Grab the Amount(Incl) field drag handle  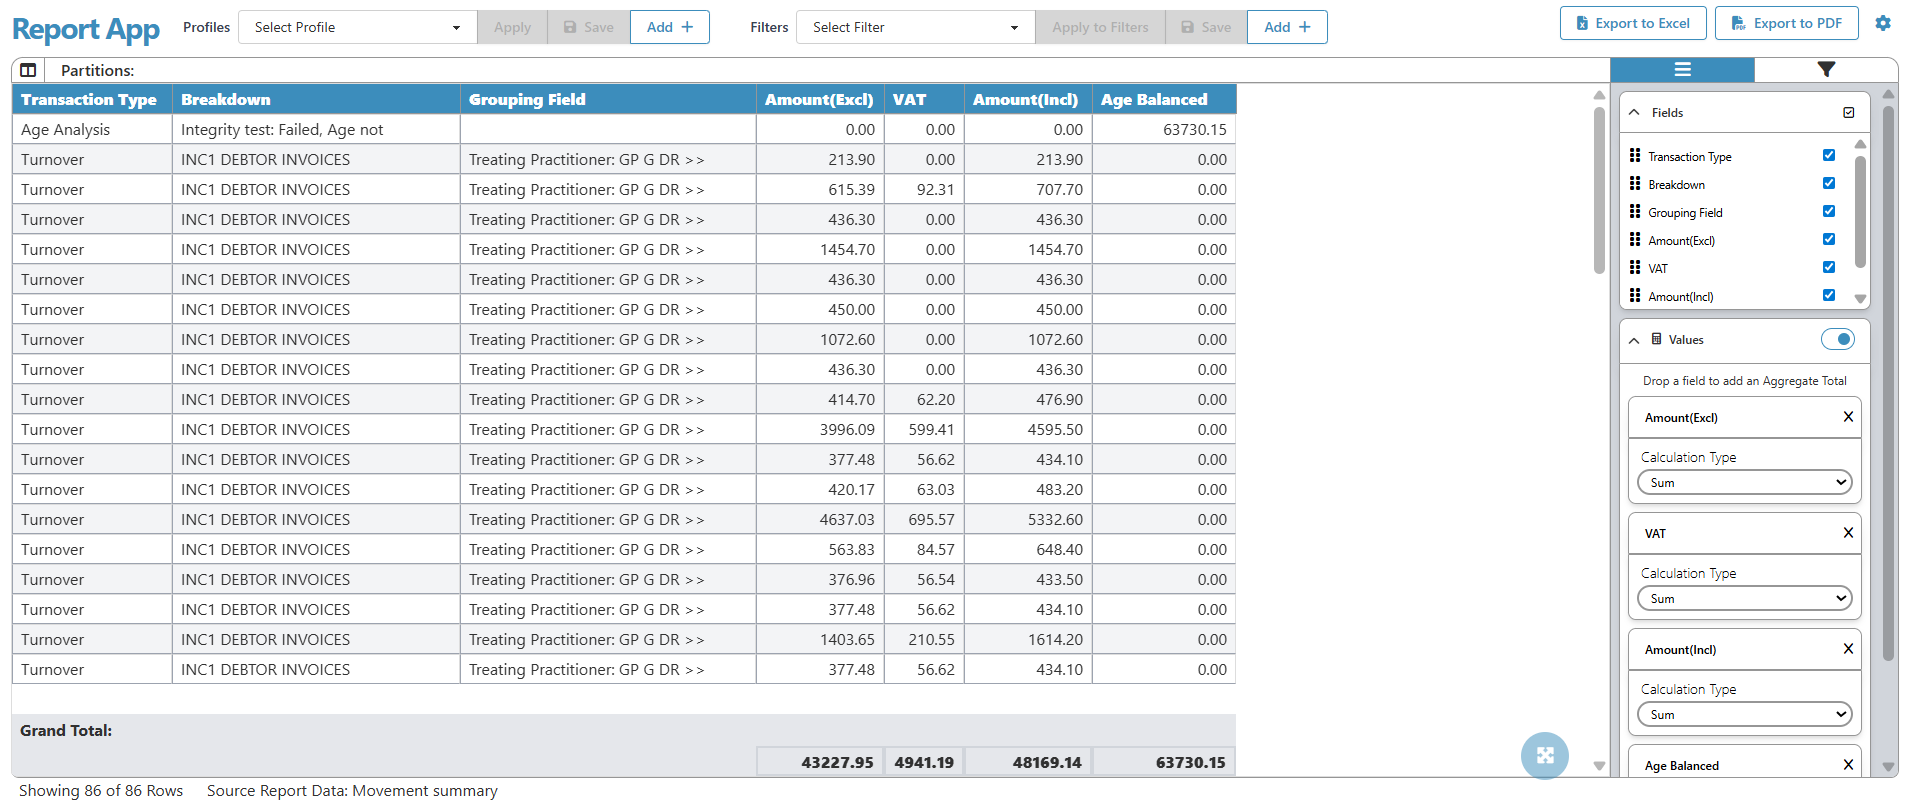[x=1635, y=295]
